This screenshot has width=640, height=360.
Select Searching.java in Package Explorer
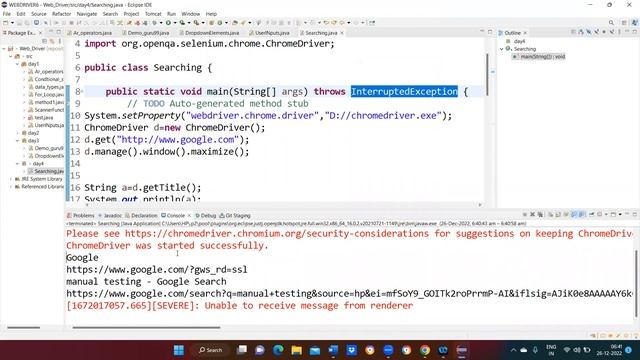46,171
